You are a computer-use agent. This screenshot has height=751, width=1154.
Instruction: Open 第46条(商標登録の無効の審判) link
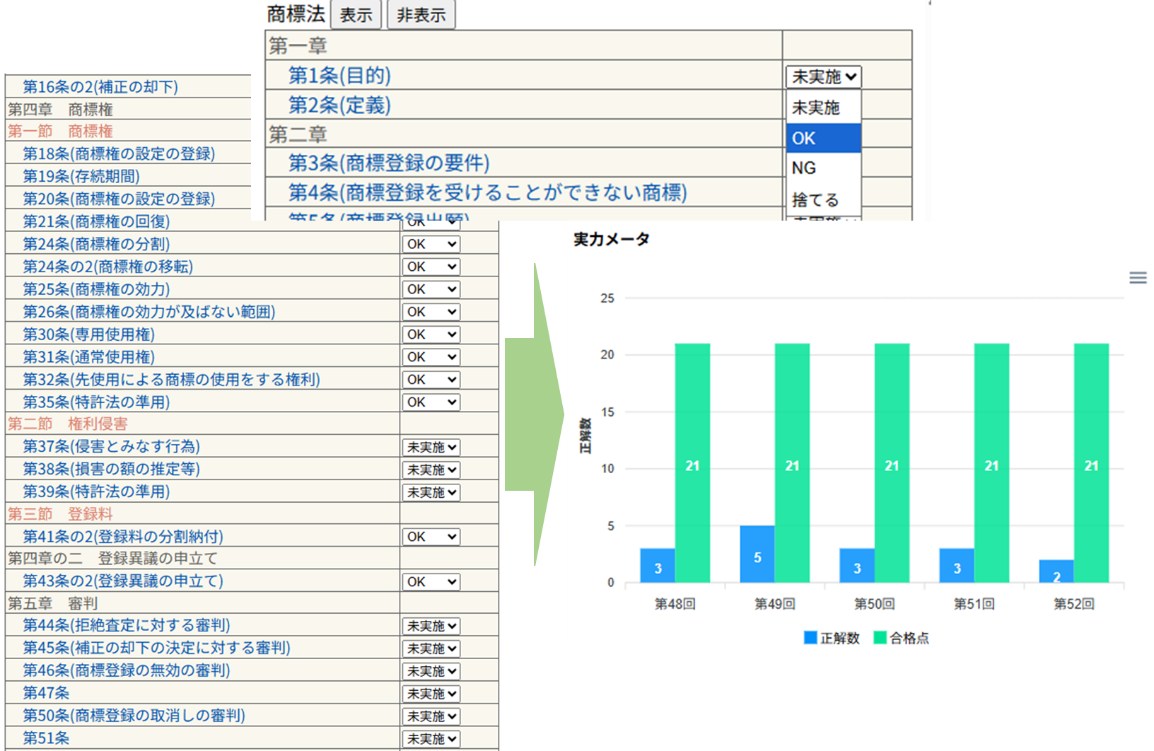tap(126, 670)
